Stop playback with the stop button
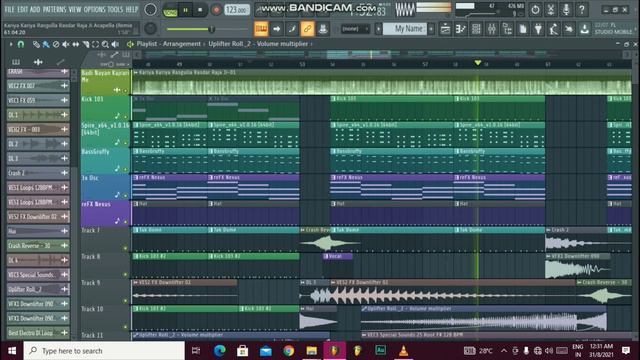The height and width of the screenshot is (360, 640). 200,10
